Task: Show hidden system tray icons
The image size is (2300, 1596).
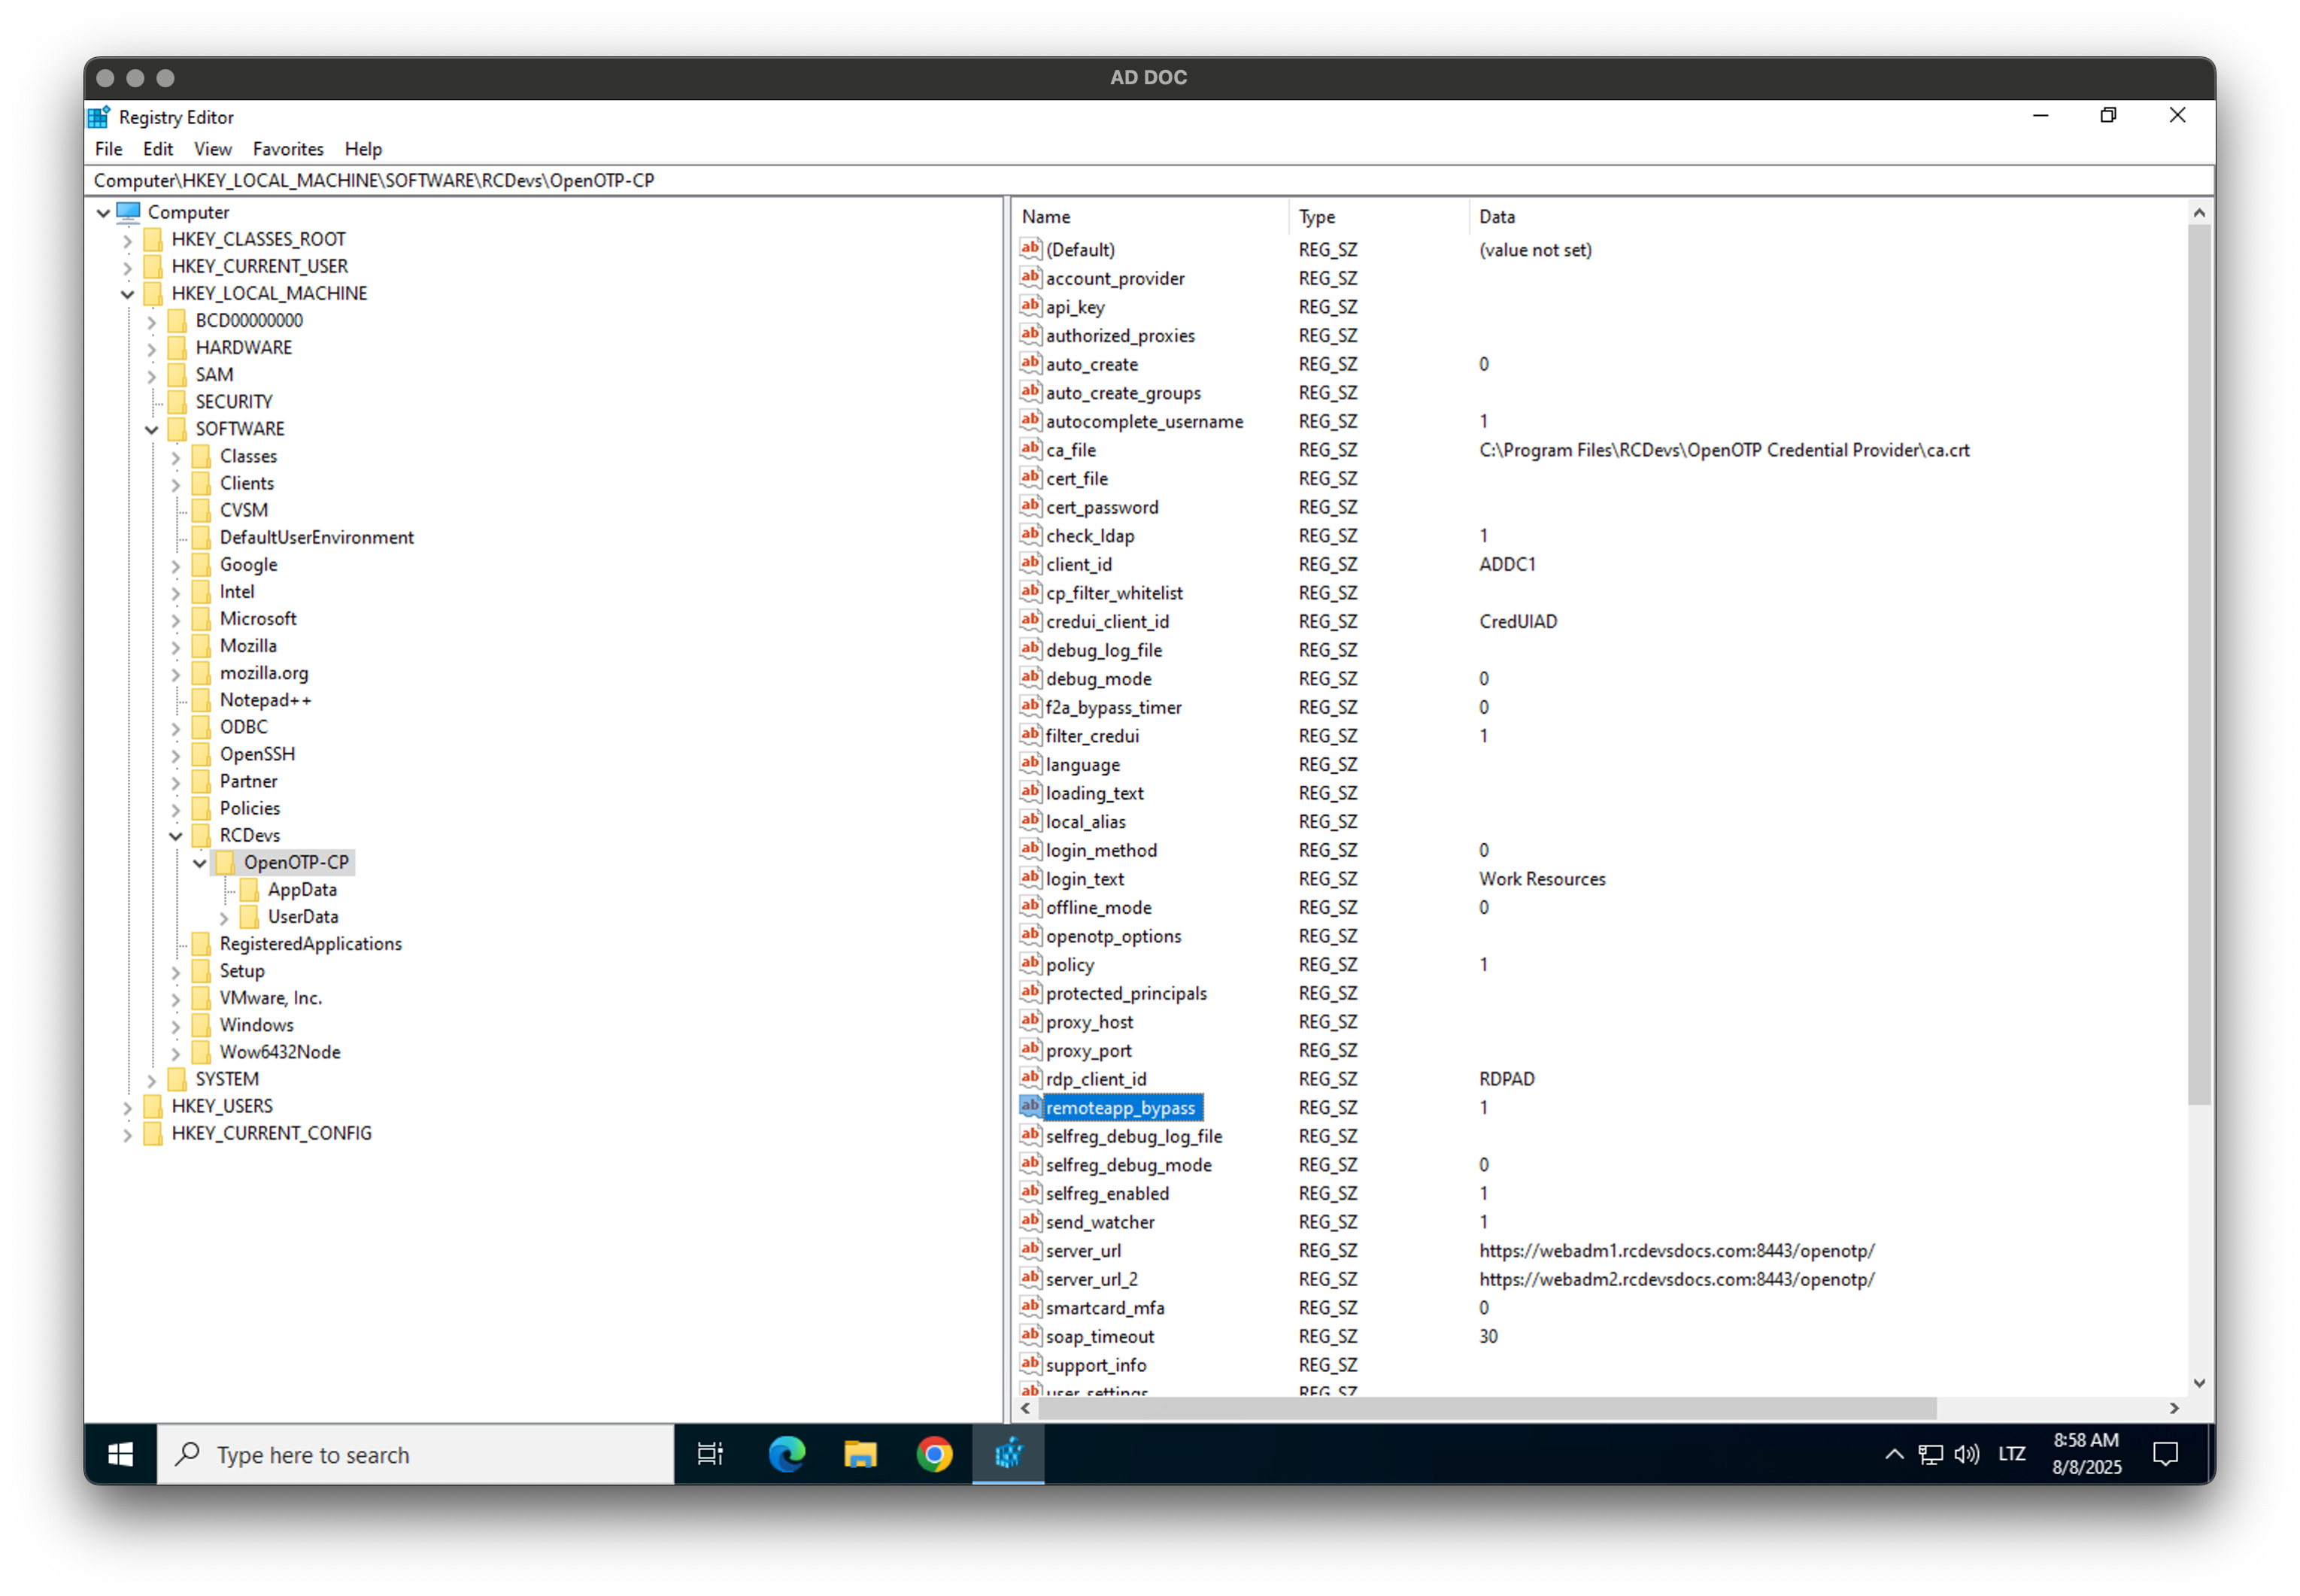Action: tap(1894, 1454)
